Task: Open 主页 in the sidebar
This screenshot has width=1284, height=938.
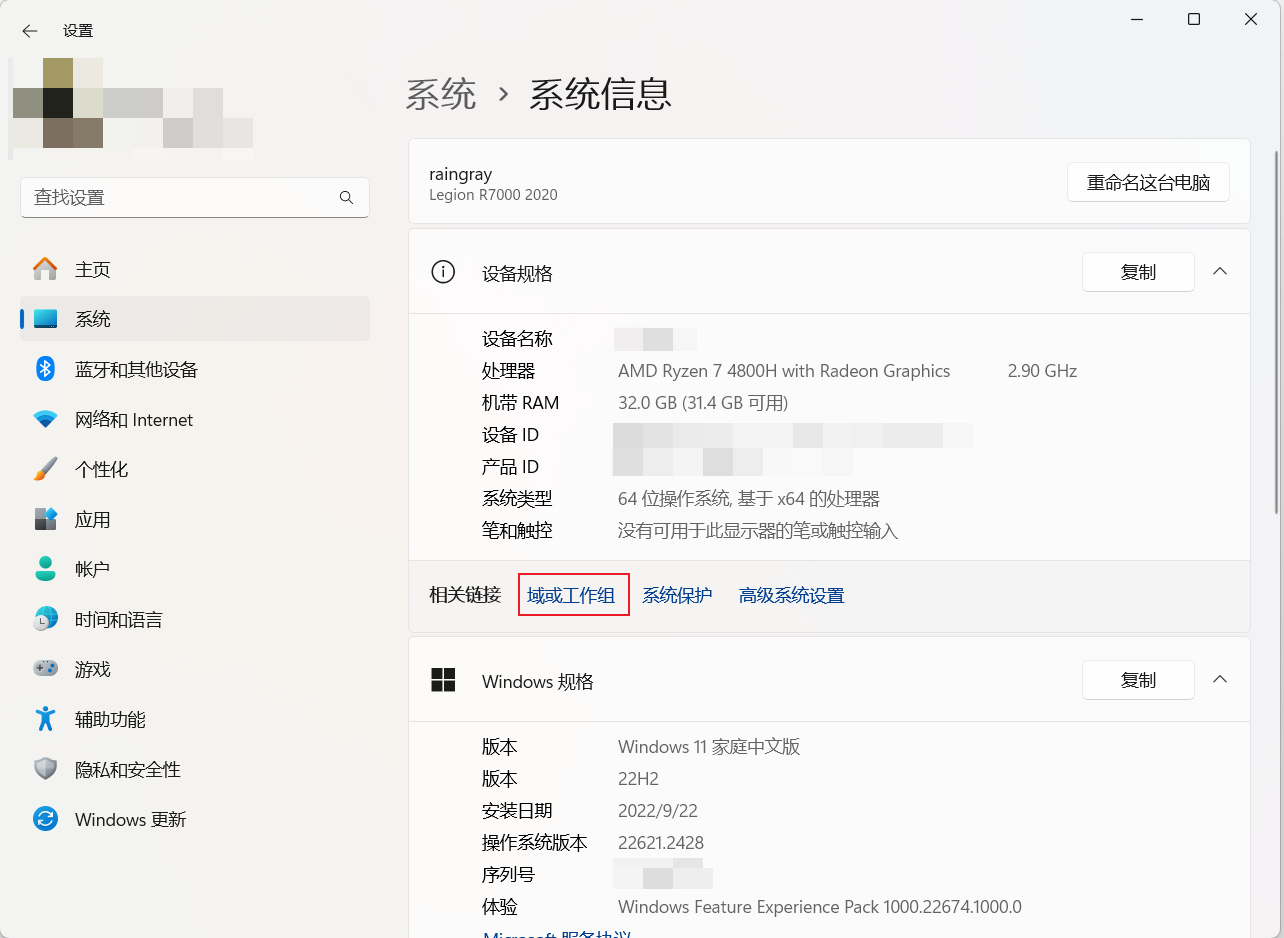Action: pyautogui.click(x=195, y=269)
